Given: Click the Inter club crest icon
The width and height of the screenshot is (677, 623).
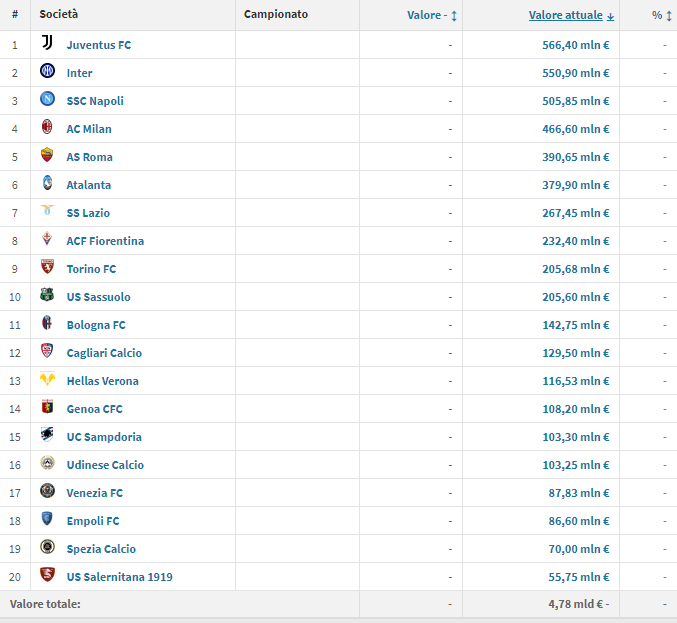Looking at the screenshot, I should (47, 72).
